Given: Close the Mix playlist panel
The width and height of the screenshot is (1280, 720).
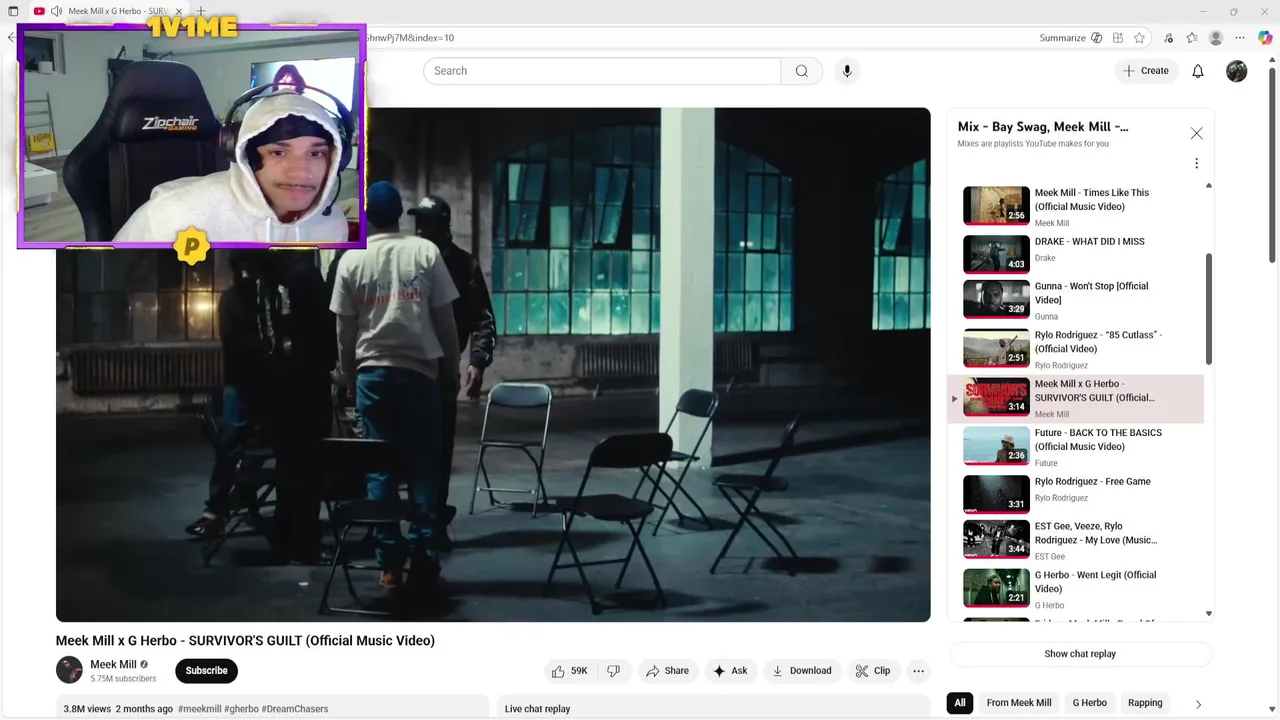Looking at the screenshot, I should coord(1196,133).
